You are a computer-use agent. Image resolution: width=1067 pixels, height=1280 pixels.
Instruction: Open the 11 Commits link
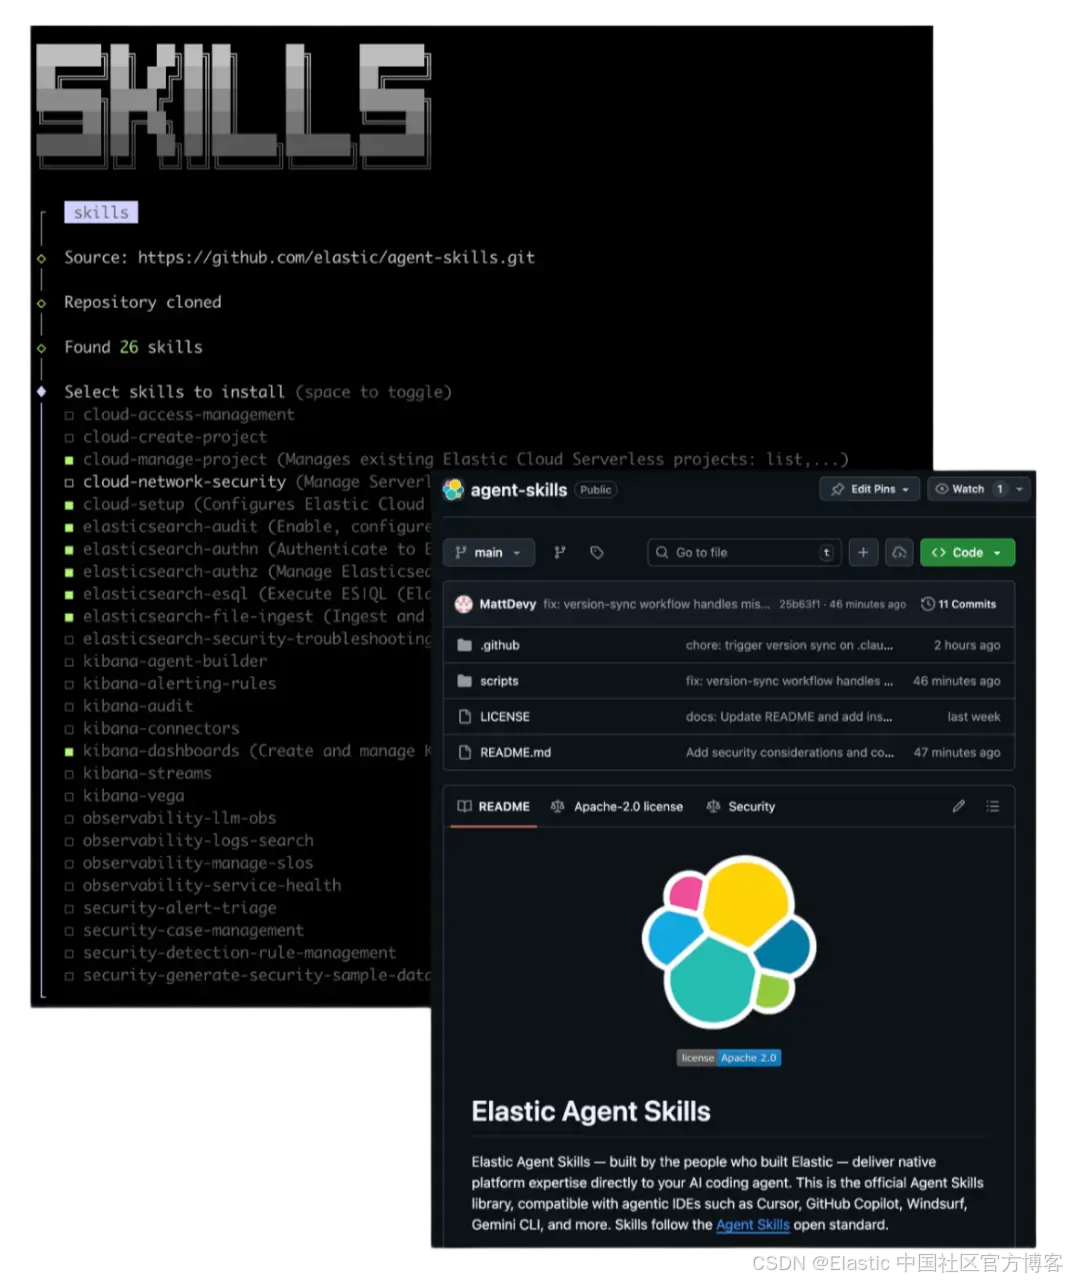click(958, 604)
